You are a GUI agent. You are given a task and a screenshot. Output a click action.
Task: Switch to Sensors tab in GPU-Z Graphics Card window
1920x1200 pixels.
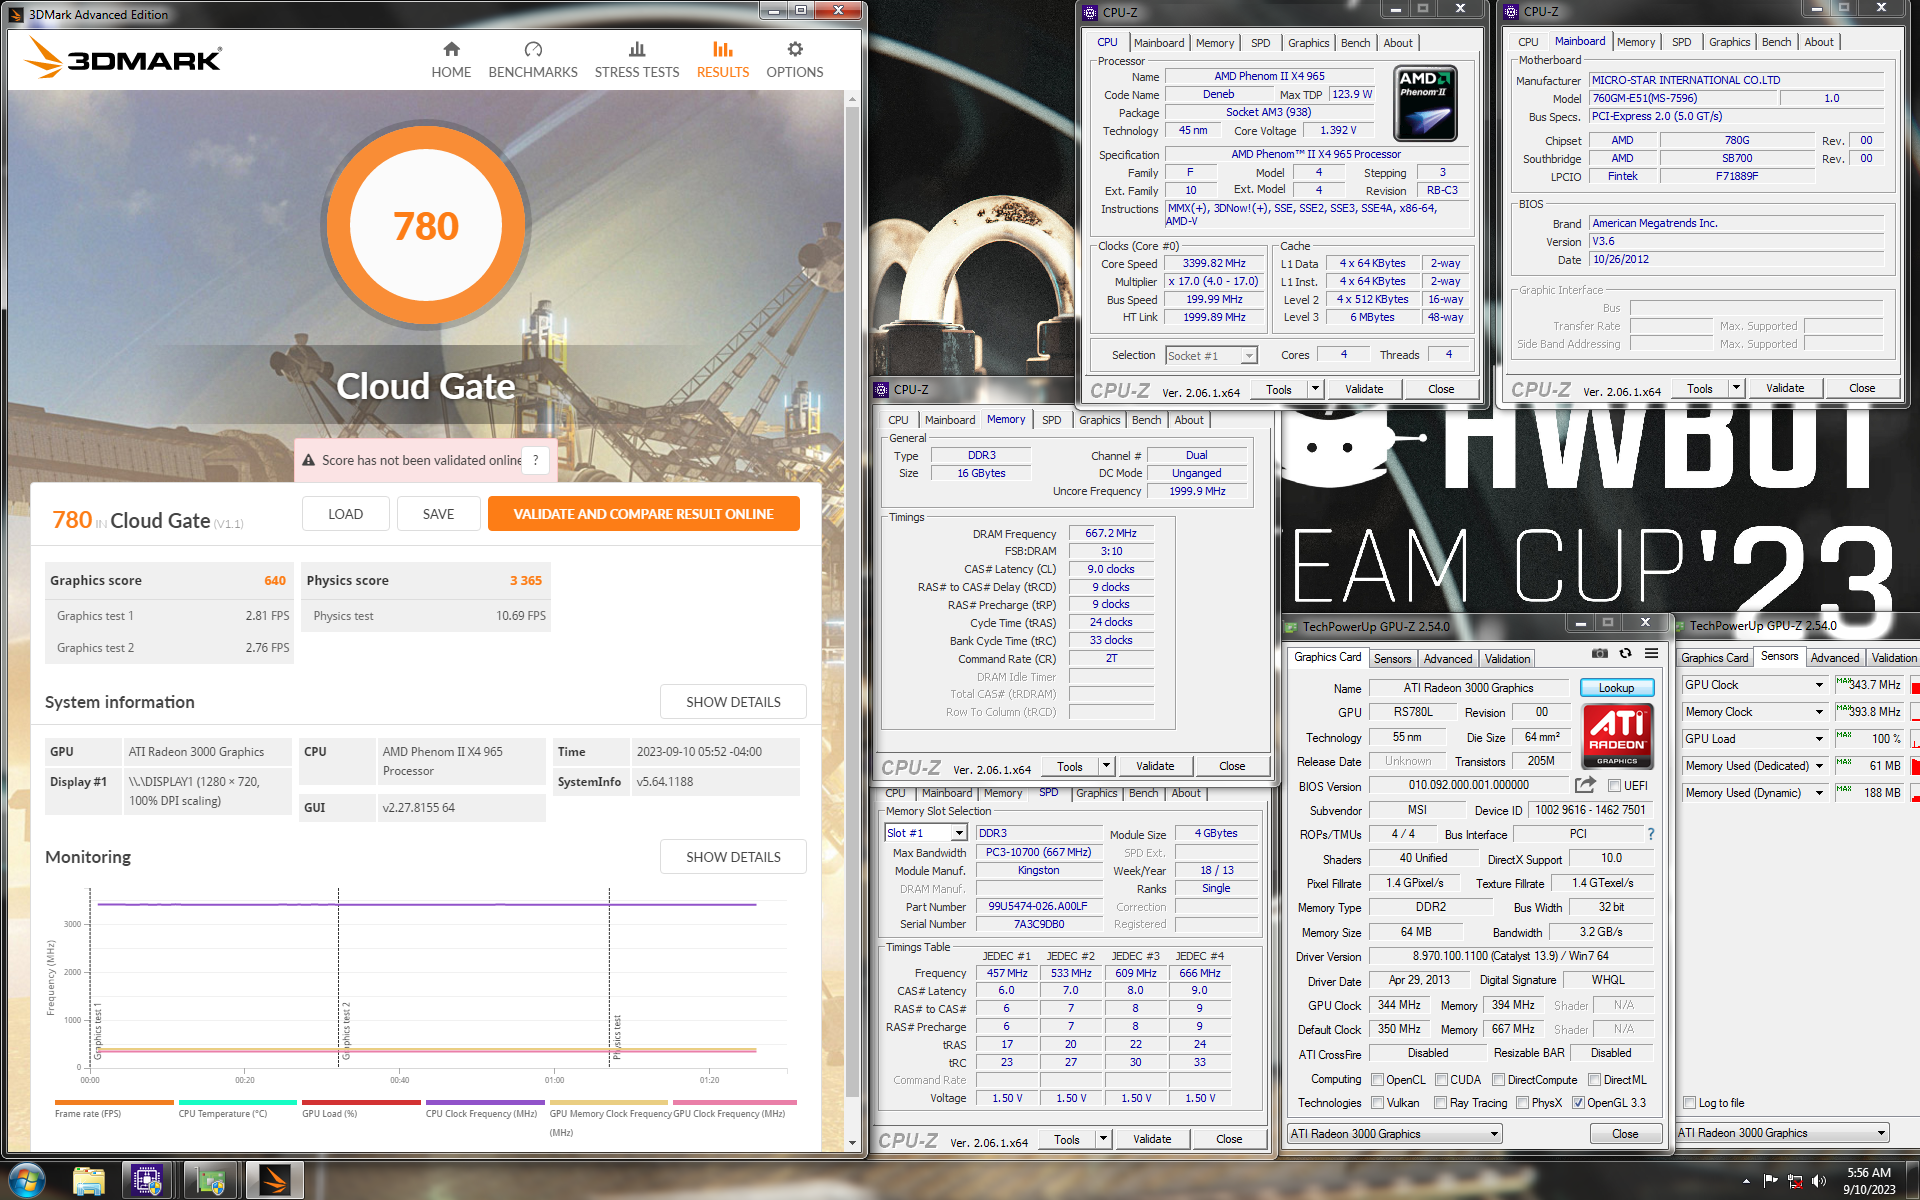(x=1392, y=658)
